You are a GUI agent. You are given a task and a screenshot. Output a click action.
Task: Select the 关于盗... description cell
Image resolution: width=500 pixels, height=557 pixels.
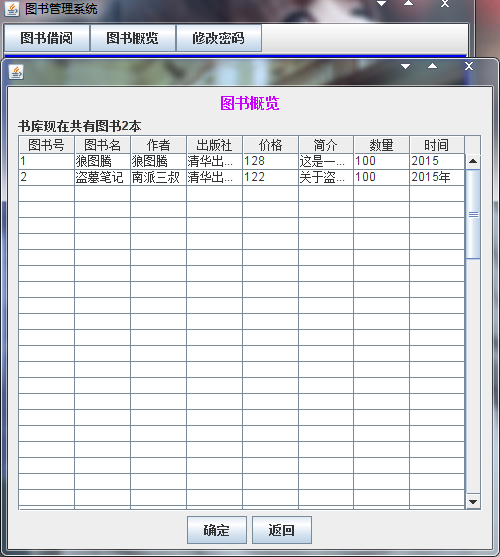tap(326, 177)
